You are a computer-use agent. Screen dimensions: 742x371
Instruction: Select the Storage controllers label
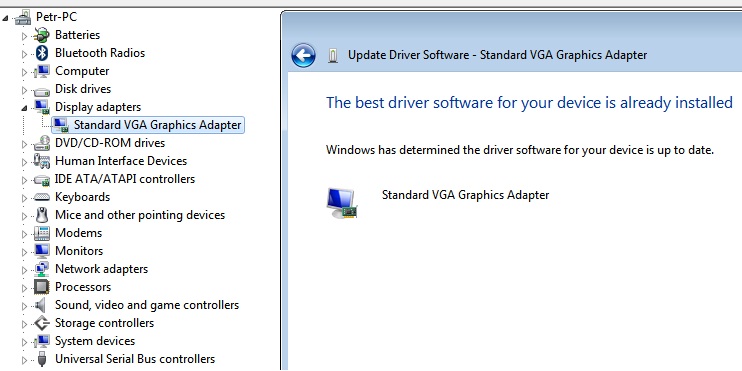(105, 323)
